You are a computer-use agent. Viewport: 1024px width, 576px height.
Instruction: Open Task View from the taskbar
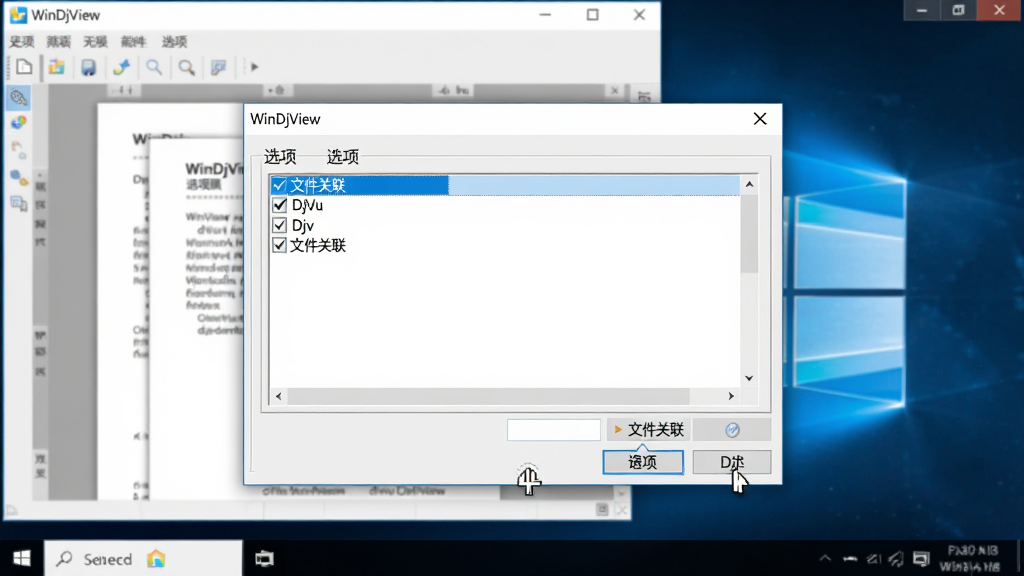point(264,558)
